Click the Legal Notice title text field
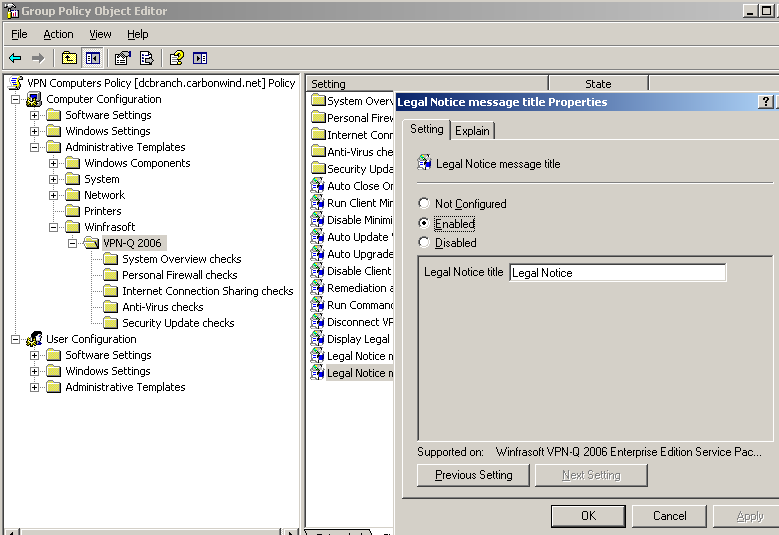Viewport: 779px width, 535px height. click(617, 272)
